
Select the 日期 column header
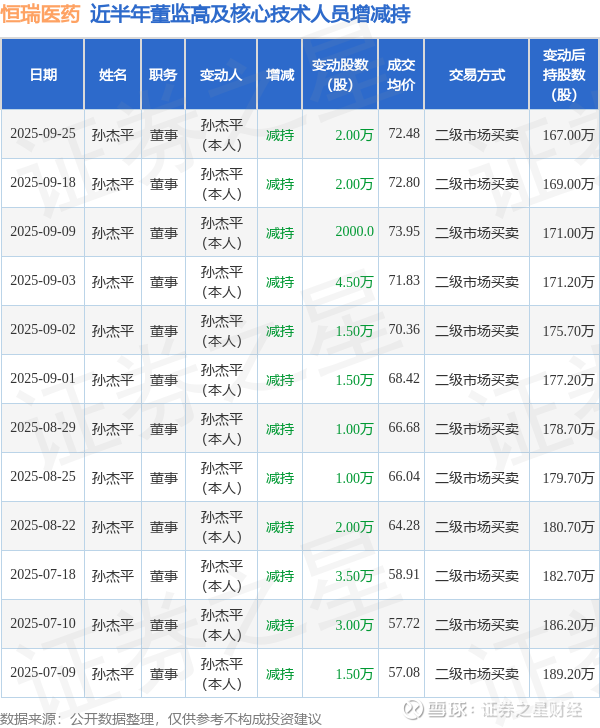point(43,75)
